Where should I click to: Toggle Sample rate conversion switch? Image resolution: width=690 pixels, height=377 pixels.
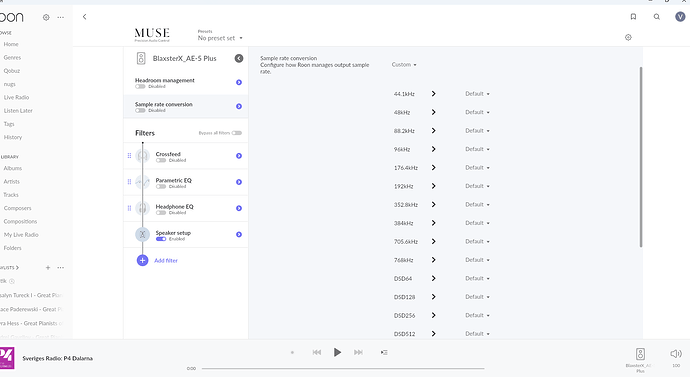pos(140,110)
